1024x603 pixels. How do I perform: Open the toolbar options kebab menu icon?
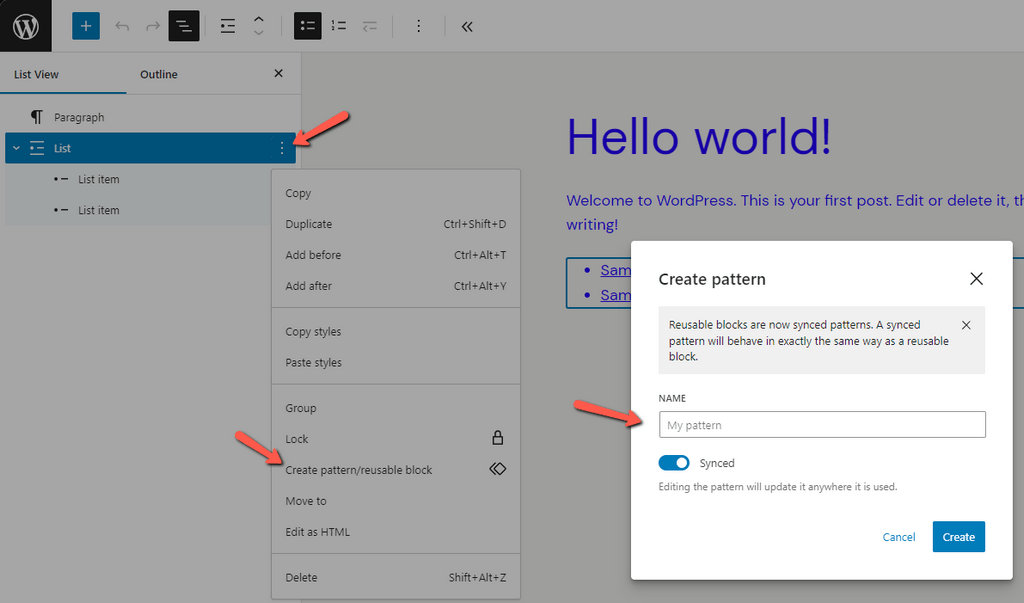tap(418, 26)
